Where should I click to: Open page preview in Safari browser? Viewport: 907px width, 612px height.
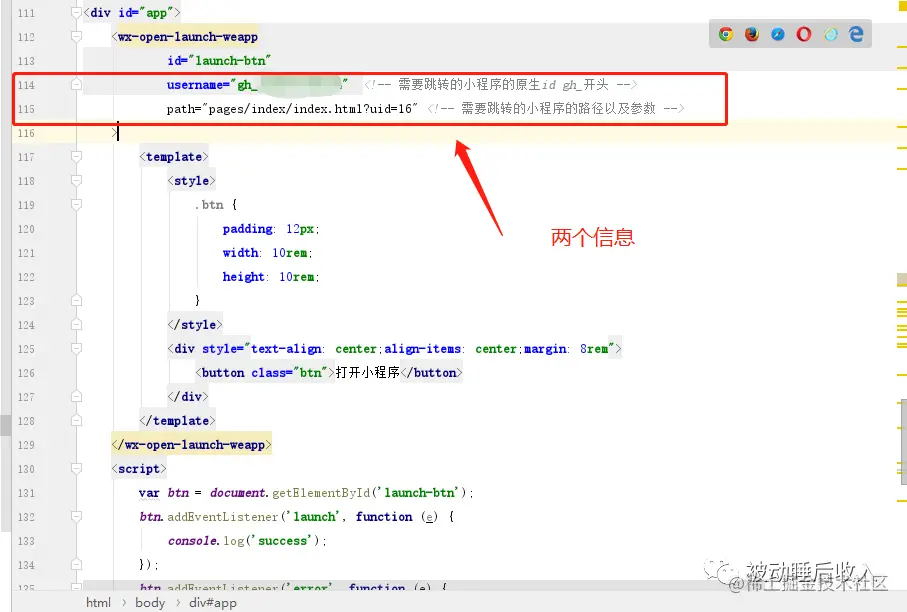point(778,34)
